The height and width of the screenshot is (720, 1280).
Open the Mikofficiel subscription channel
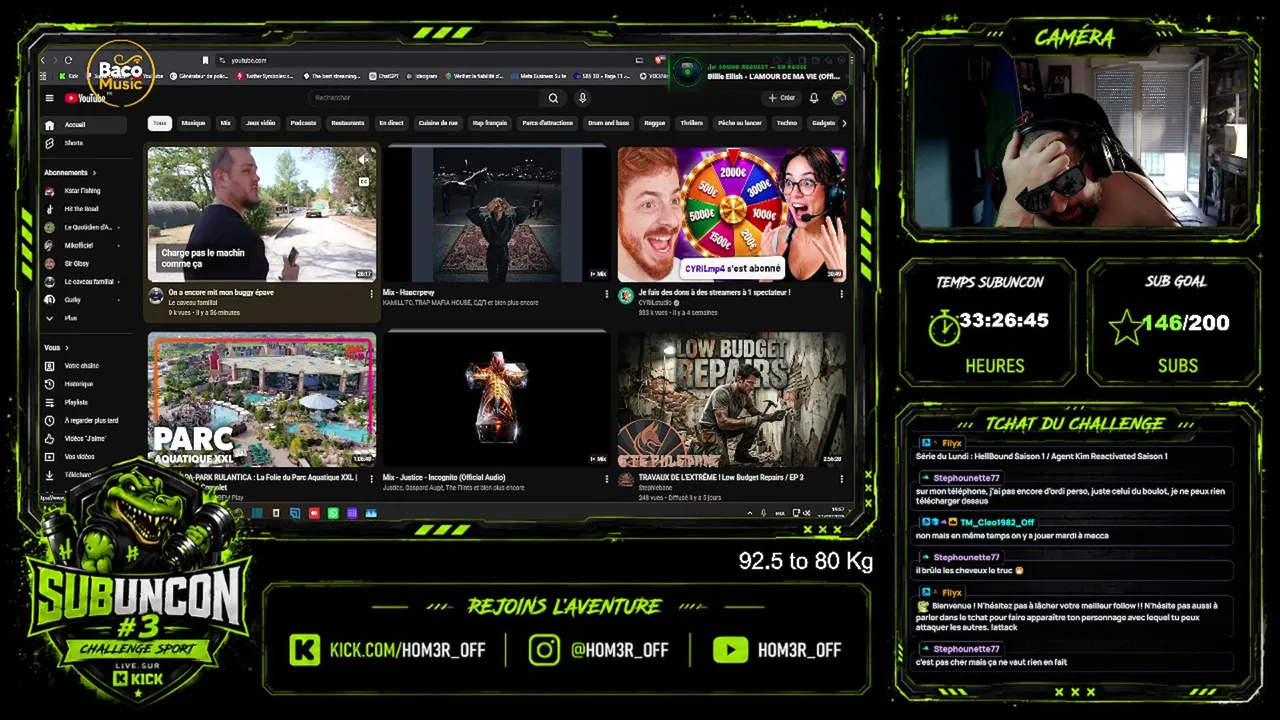(84, 245)
